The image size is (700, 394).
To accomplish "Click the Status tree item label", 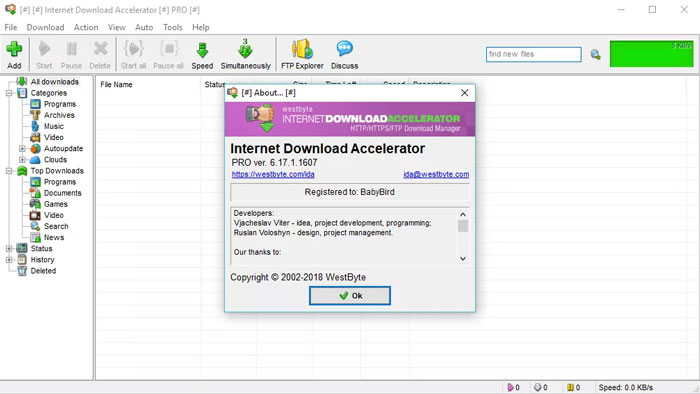I will point(42,249).
